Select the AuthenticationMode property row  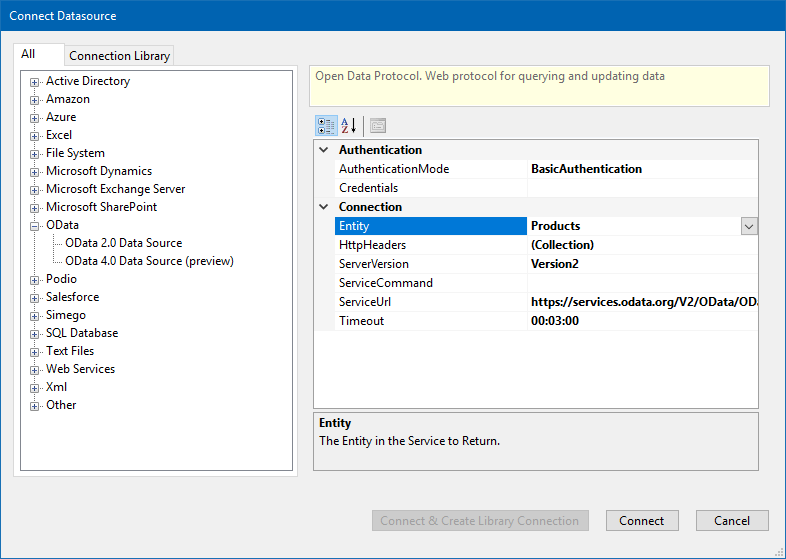(x=546, y=169)
